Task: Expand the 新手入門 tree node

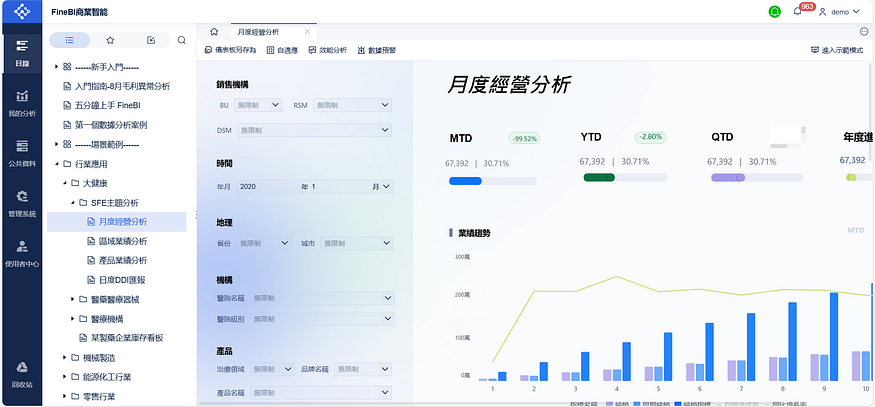Action: (x=56, y=67)
